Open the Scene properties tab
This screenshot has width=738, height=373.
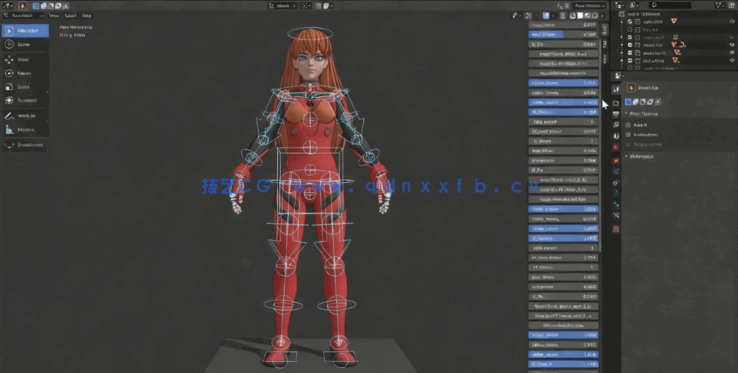616,136
